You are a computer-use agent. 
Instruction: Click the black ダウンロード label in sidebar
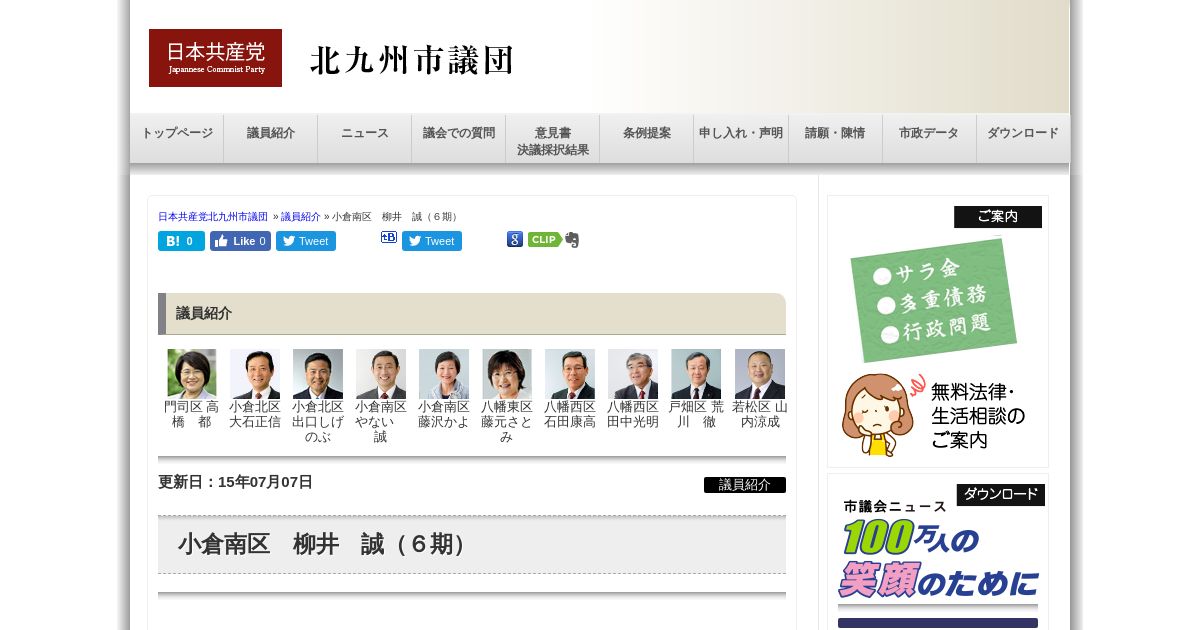1001,495
